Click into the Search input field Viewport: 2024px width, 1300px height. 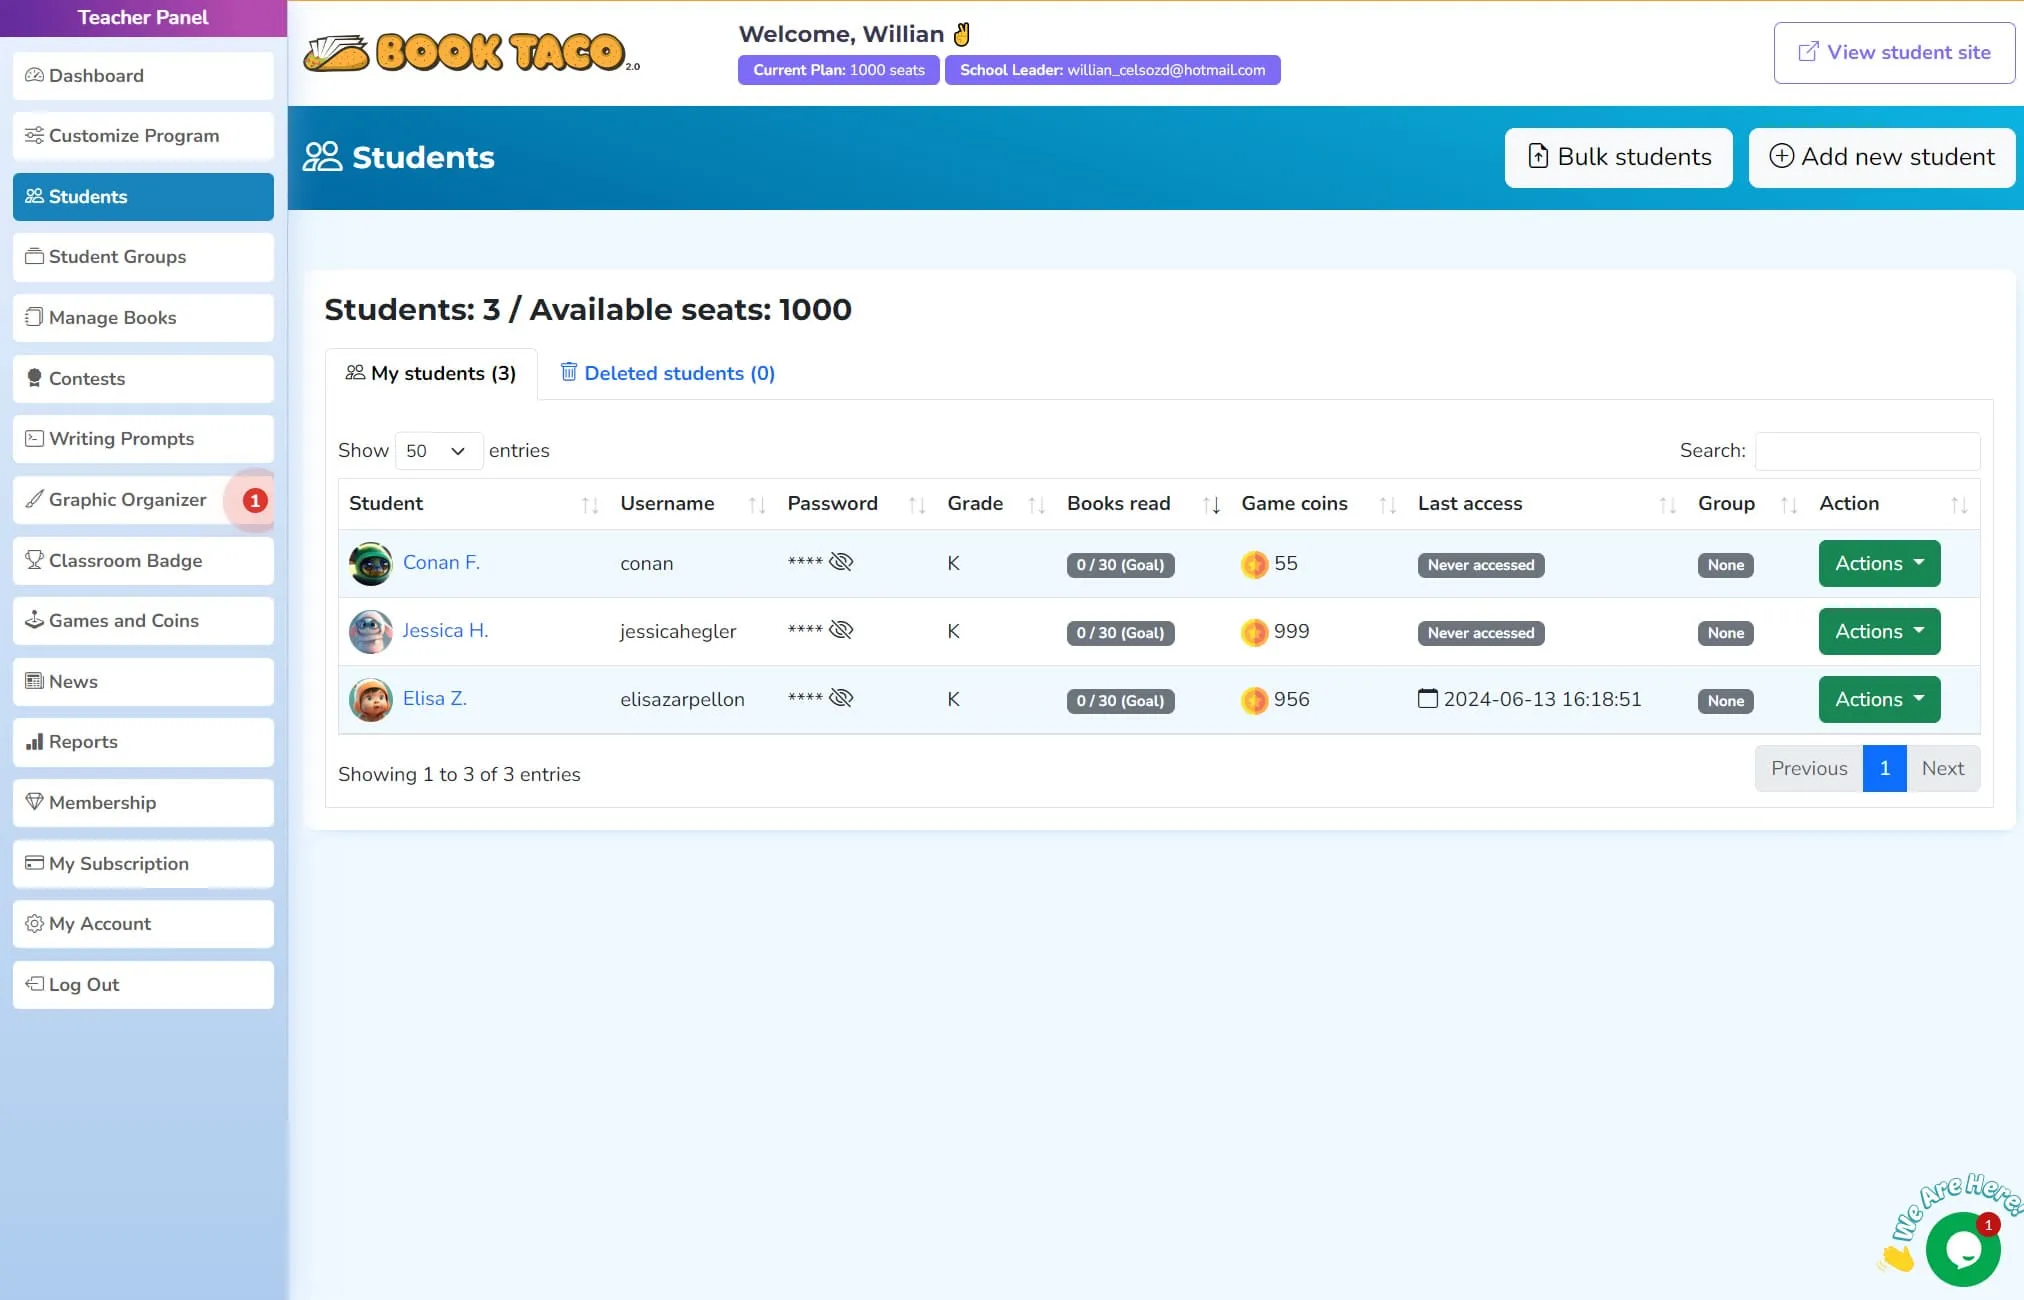[x=1867, y=451]
